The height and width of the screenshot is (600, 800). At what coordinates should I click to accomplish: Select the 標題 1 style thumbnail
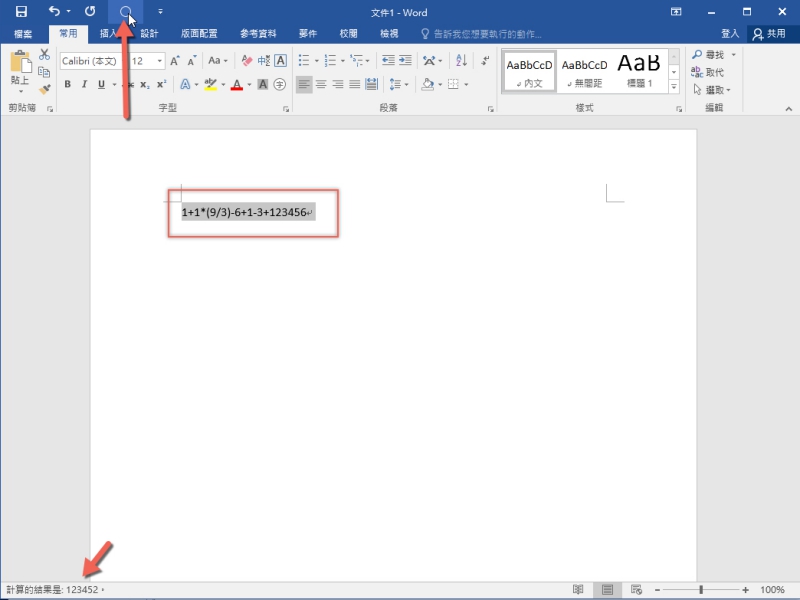pos(640,68)
